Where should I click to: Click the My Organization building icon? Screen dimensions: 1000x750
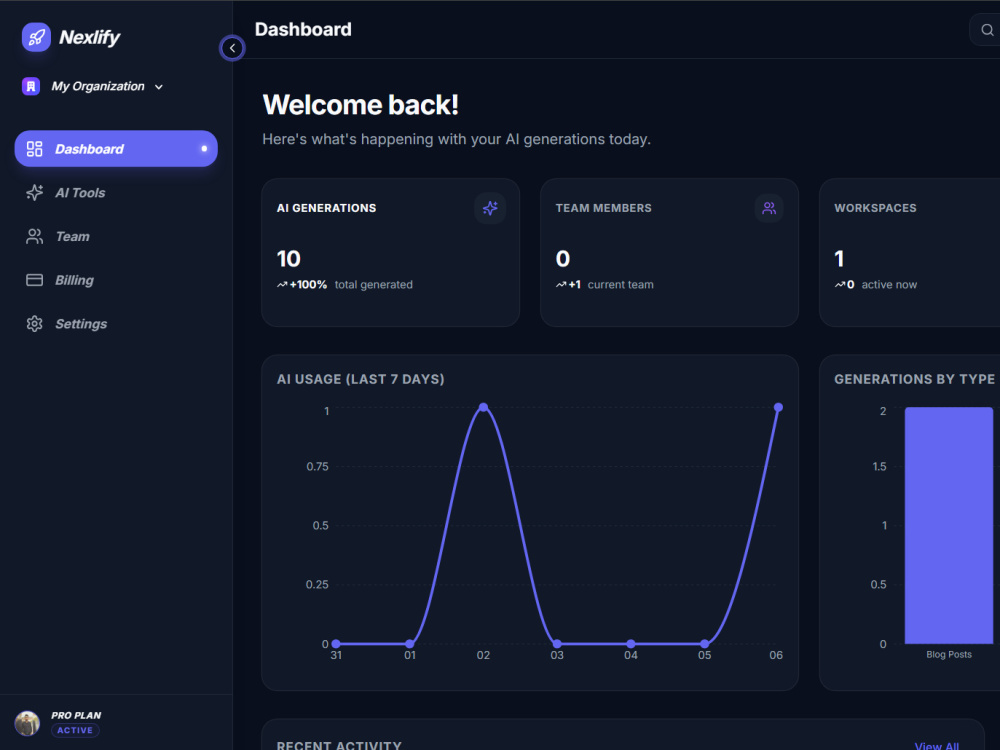point(31,86)
